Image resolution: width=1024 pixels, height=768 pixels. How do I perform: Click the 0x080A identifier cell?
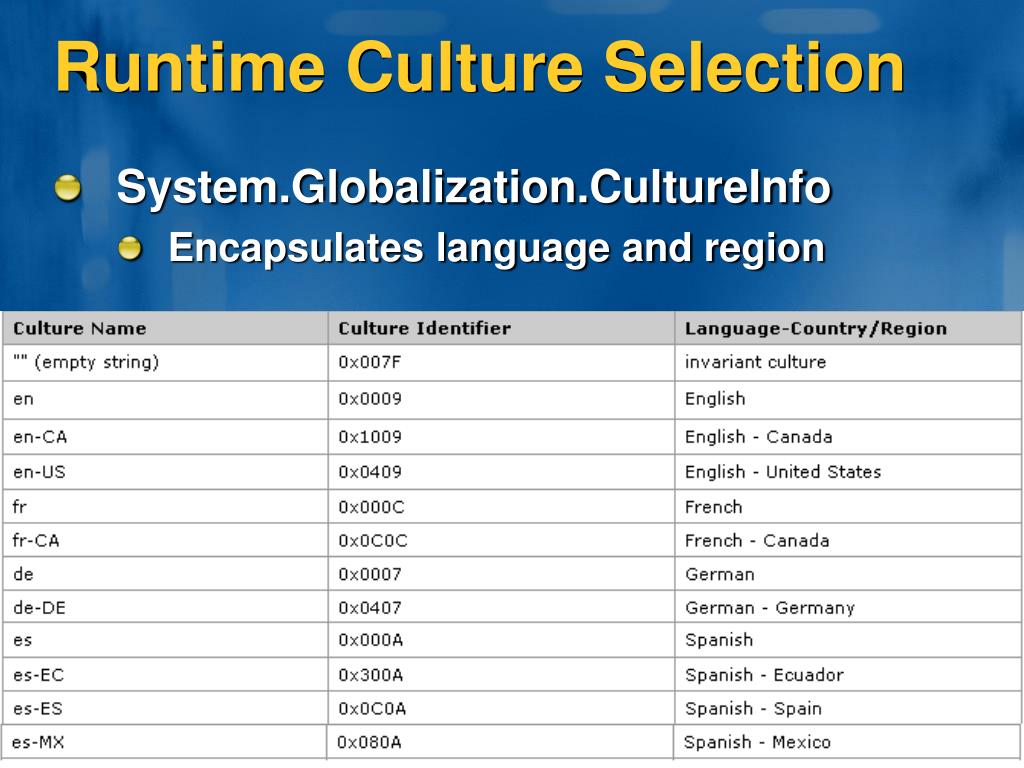pyautogui.click(x=500, y=743)
